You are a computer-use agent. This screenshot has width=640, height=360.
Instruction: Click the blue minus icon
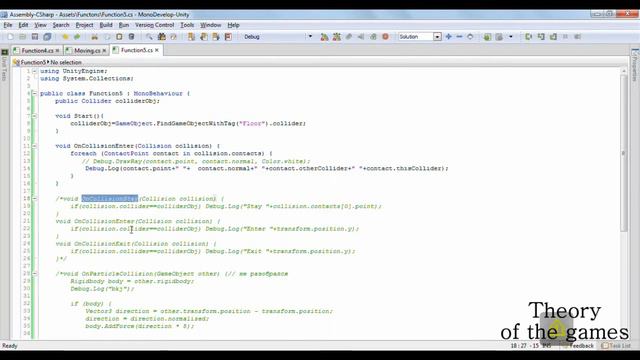coord(459,37)
